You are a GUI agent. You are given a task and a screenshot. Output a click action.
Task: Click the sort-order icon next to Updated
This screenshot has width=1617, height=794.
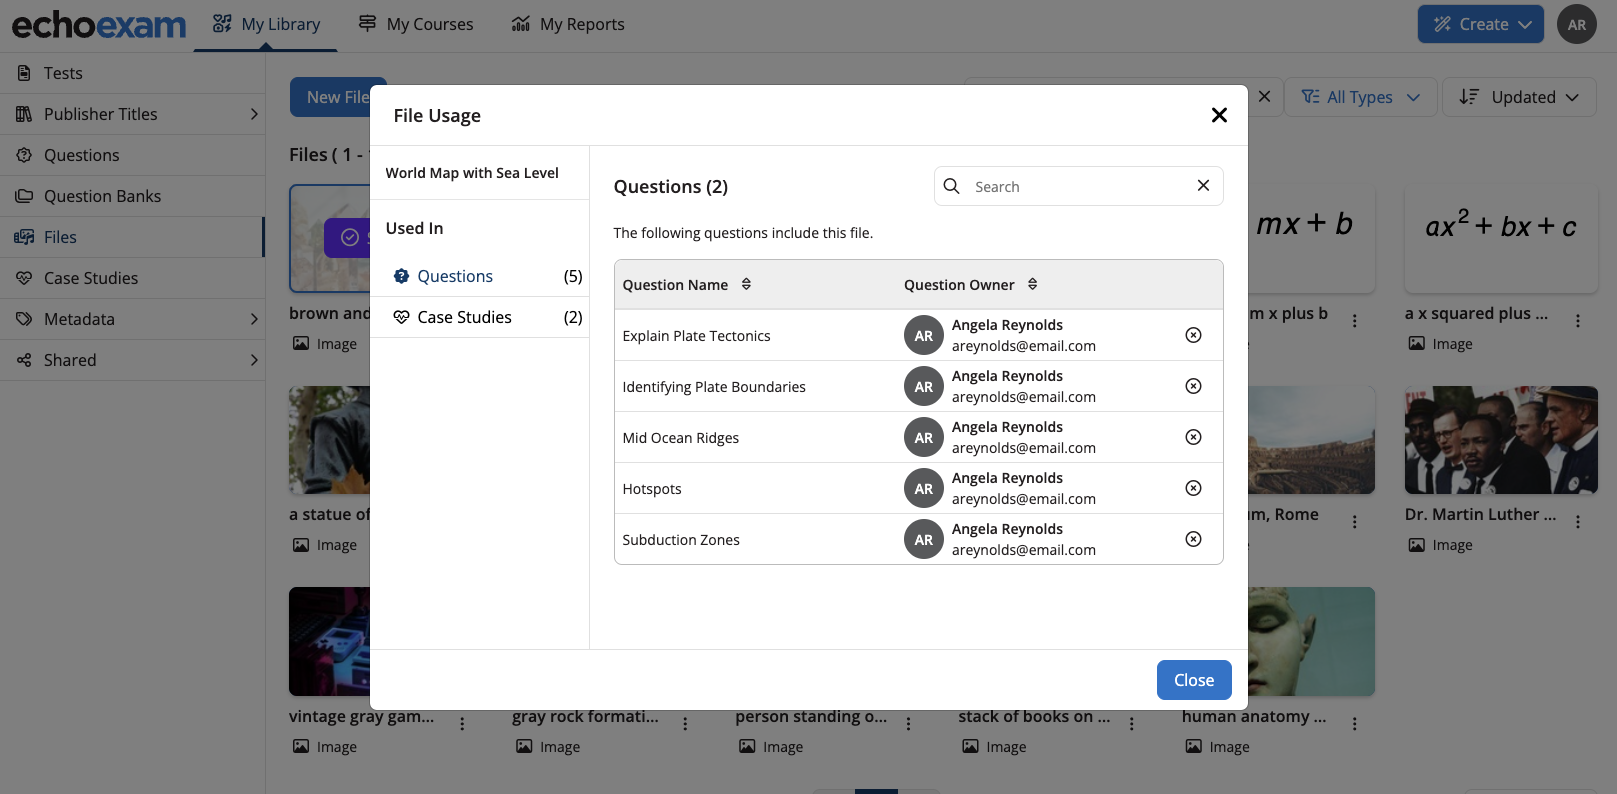pos(1469,97)
